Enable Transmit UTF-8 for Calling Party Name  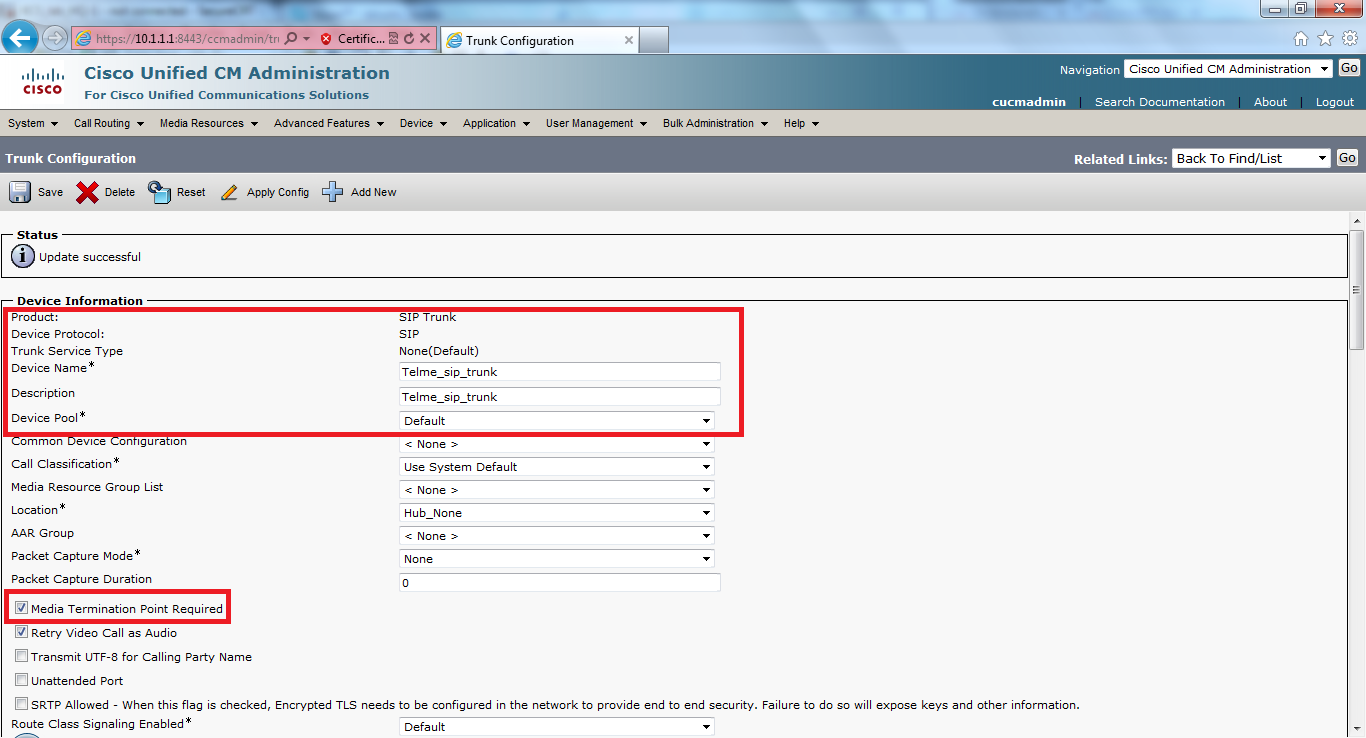[x=22, y=656]
